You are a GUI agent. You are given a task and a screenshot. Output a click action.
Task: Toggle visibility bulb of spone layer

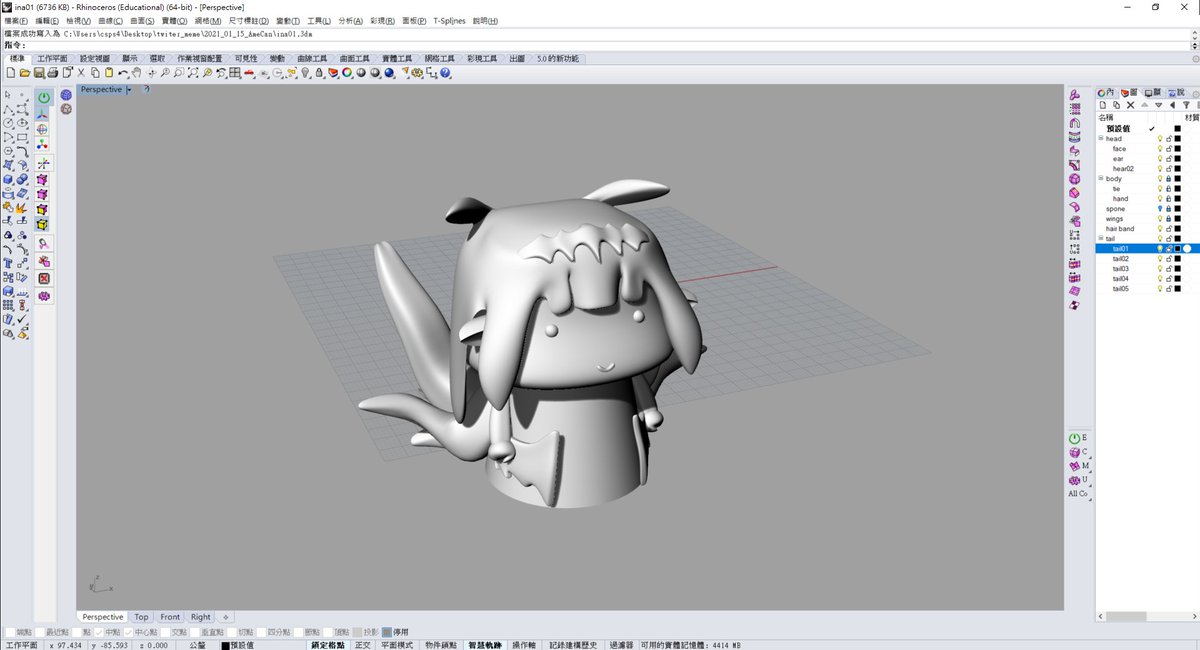click(x=1160, y=209)
